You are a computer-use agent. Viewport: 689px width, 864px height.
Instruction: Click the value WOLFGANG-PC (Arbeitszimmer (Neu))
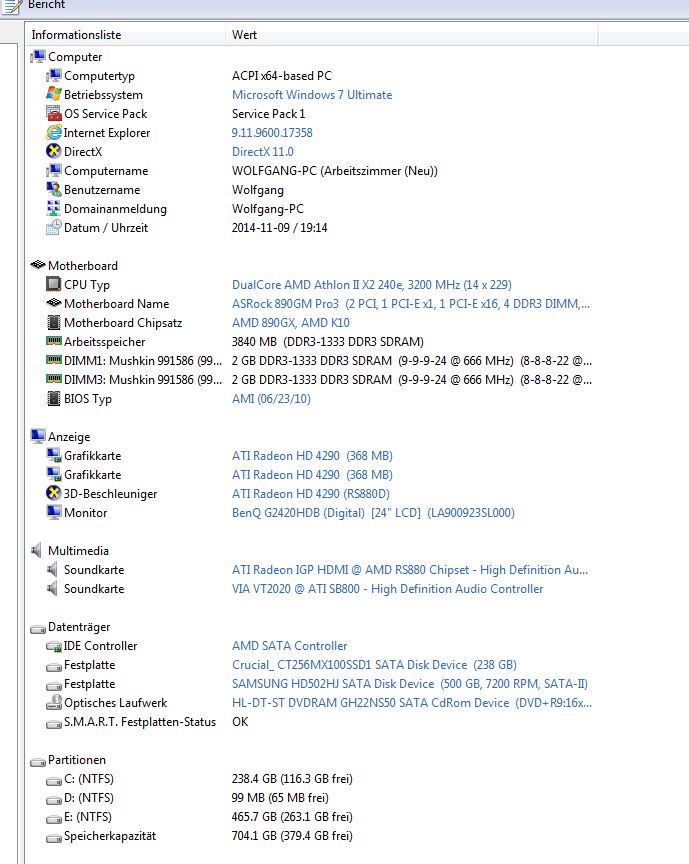coord(335,171)
